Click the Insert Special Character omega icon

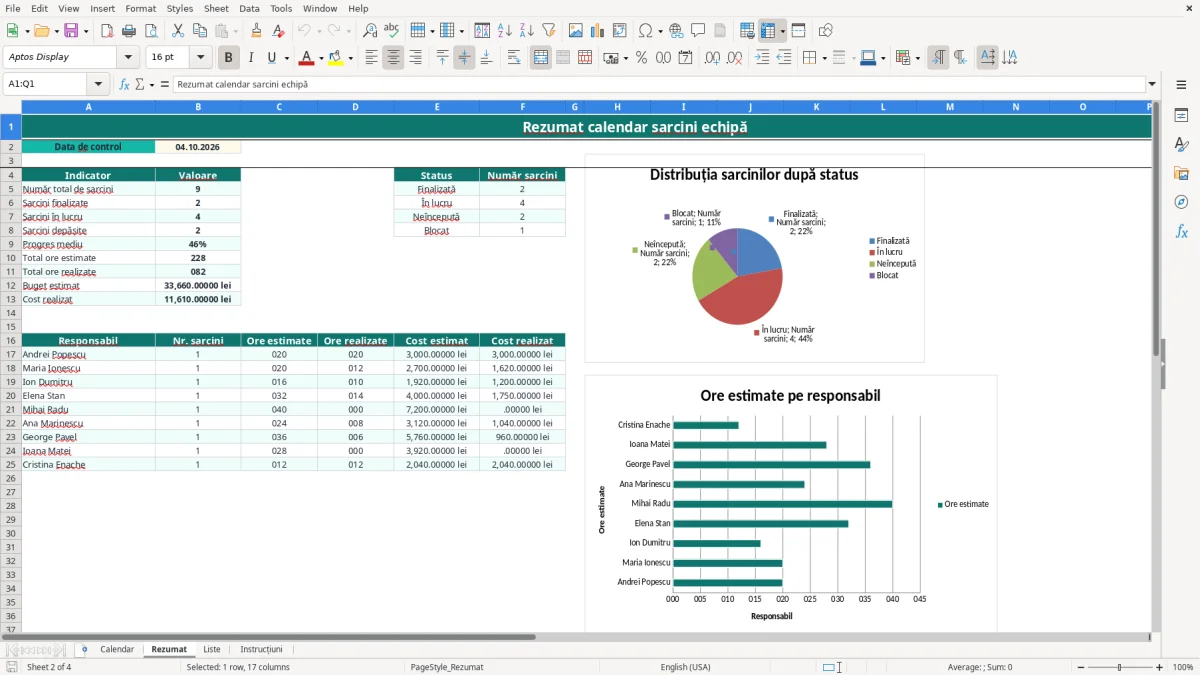[645, 31]
